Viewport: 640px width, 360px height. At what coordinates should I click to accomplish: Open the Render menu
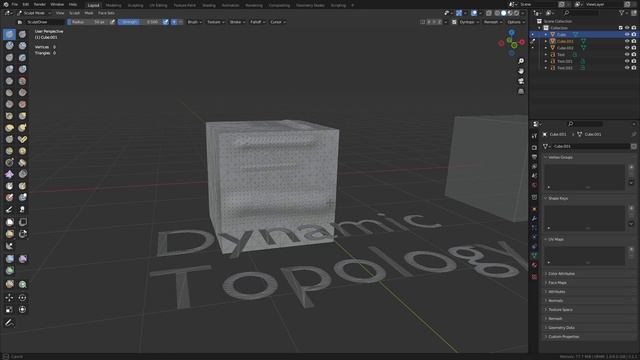point(40,4)
